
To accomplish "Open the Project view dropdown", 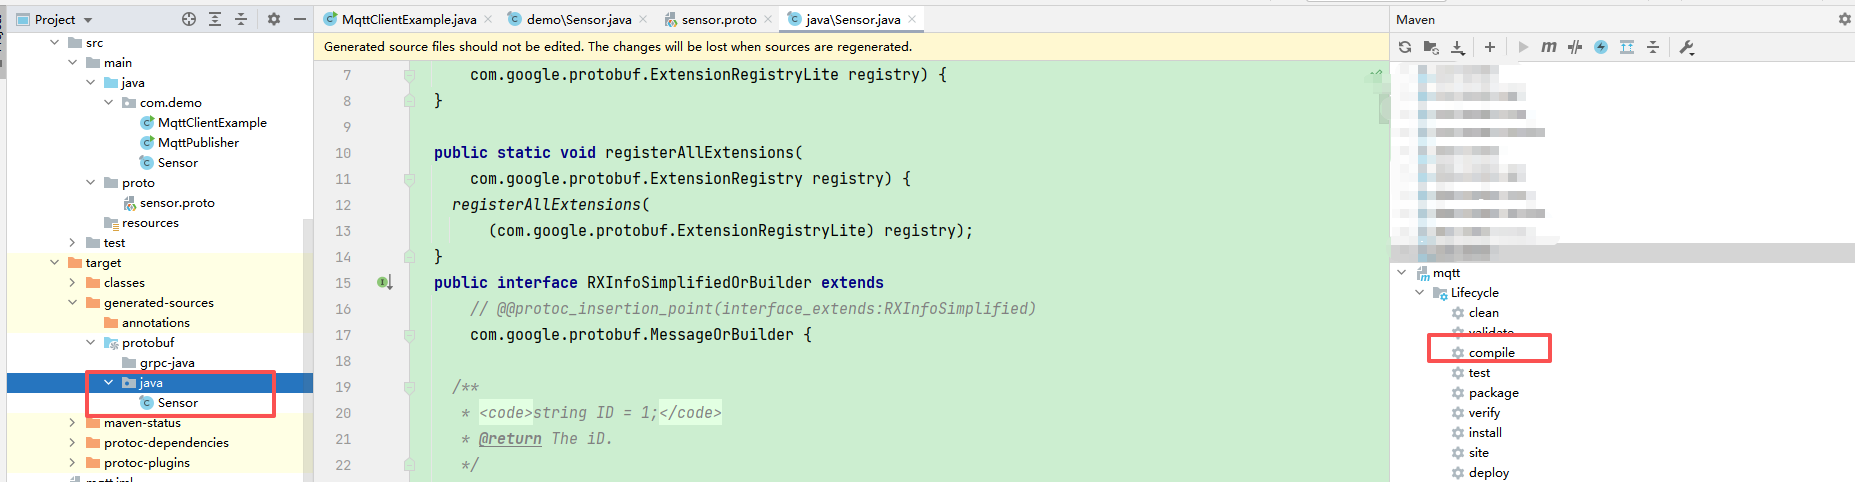I will click(x=88, y=20).
